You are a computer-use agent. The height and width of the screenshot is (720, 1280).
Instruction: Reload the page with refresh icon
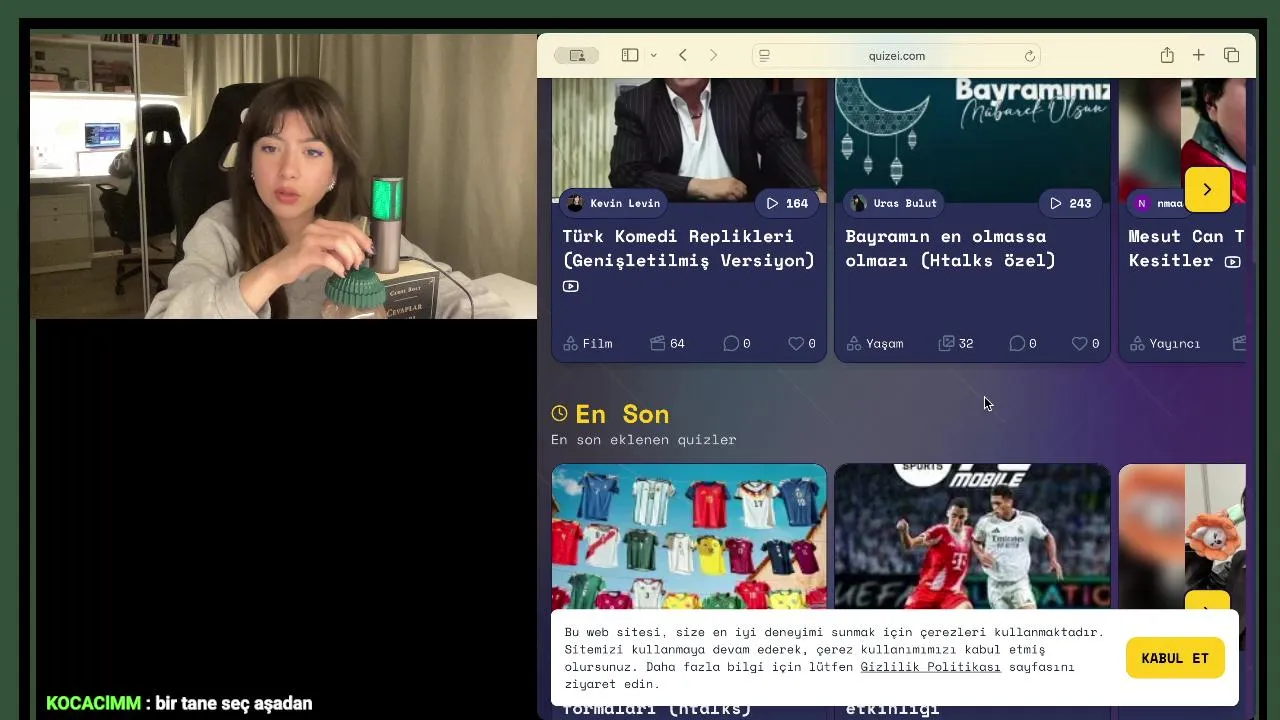(x=1029, y=56)
